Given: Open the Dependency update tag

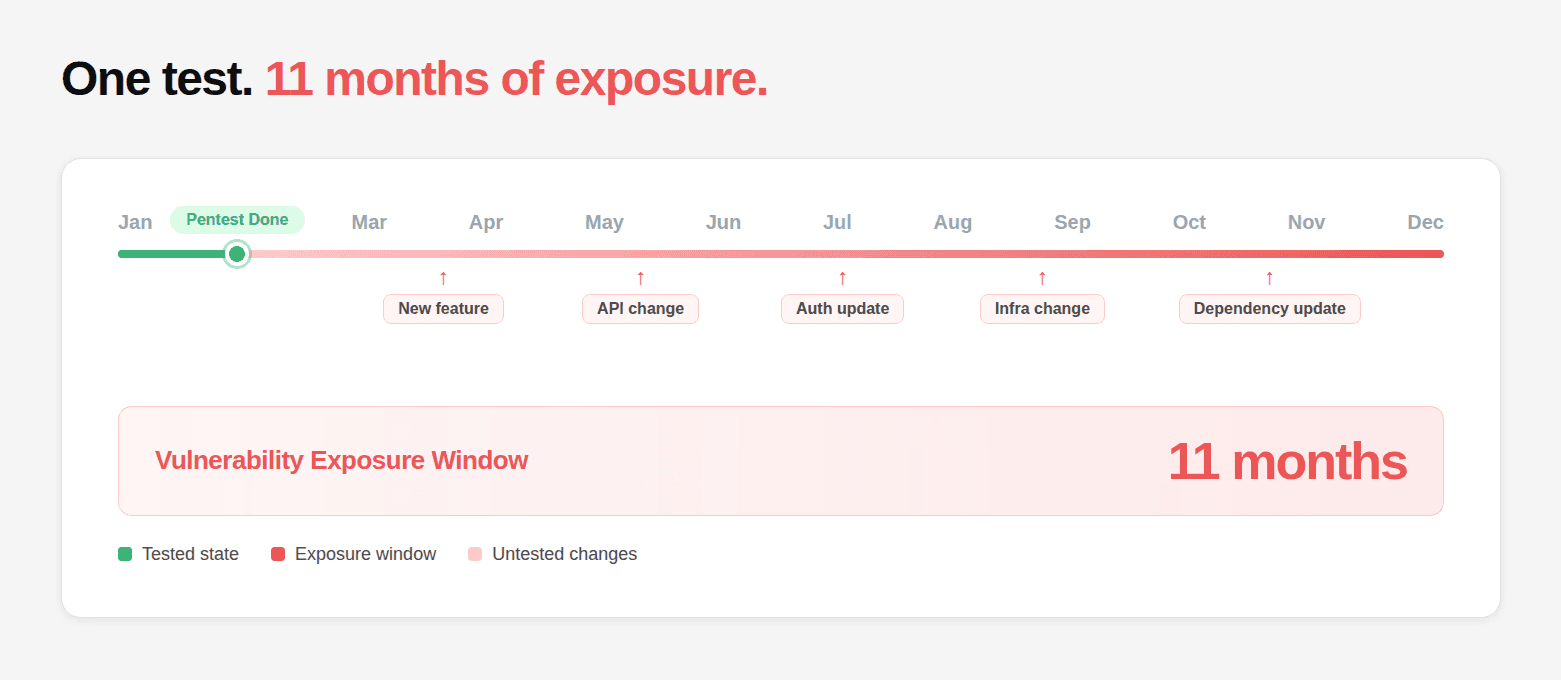Looking at the screenshot, I should click(x=1269, y=309).
